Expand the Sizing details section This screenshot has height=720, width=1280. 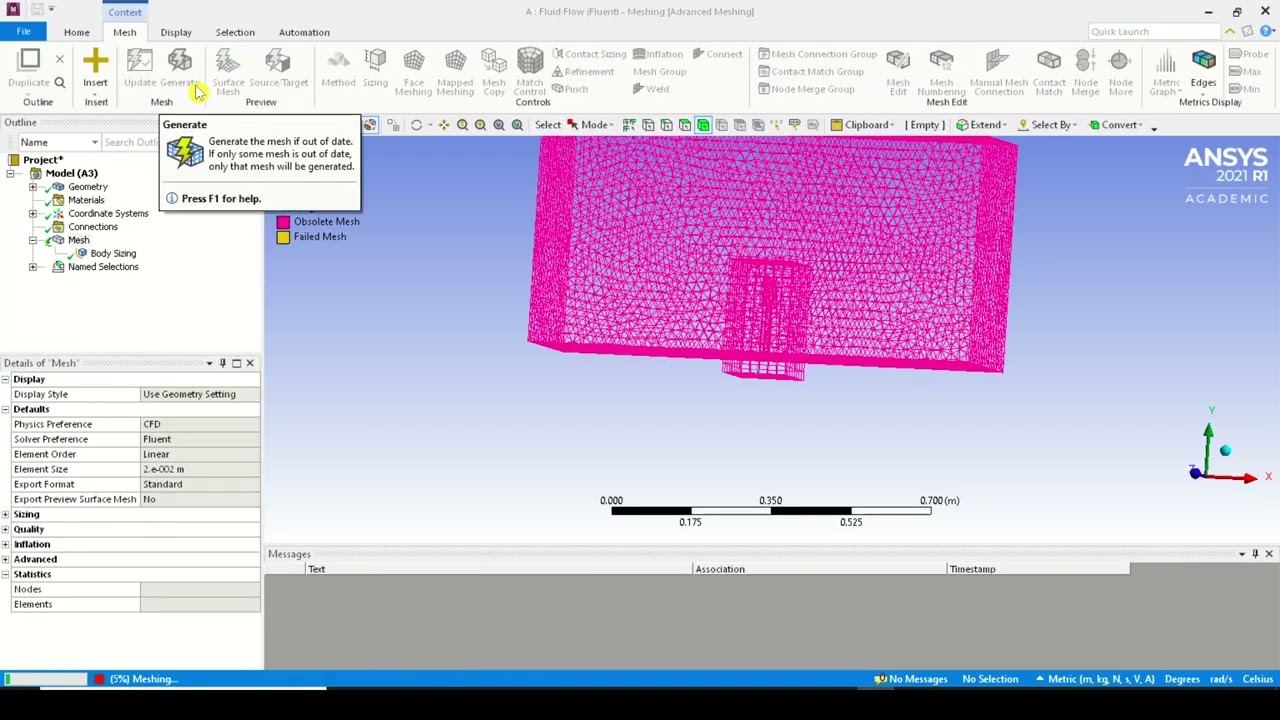pos(6,514)
